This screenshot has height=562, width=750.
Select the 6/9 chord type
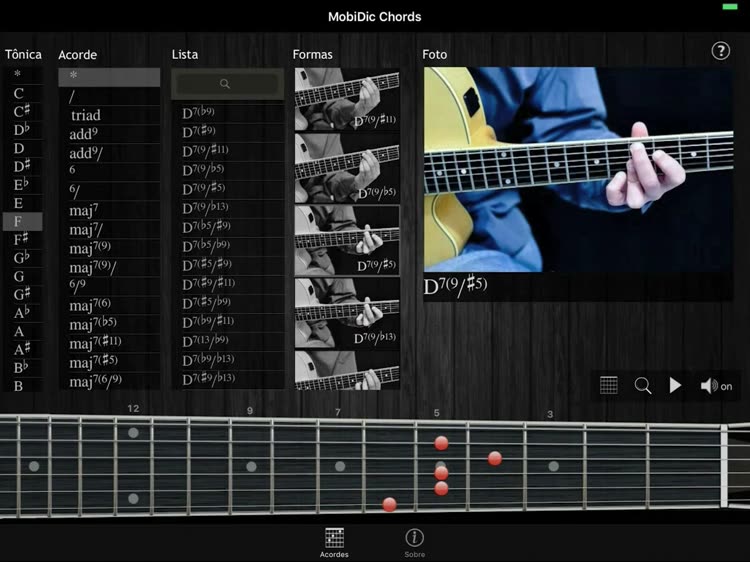pyautogui.click(x=109, y=286)
